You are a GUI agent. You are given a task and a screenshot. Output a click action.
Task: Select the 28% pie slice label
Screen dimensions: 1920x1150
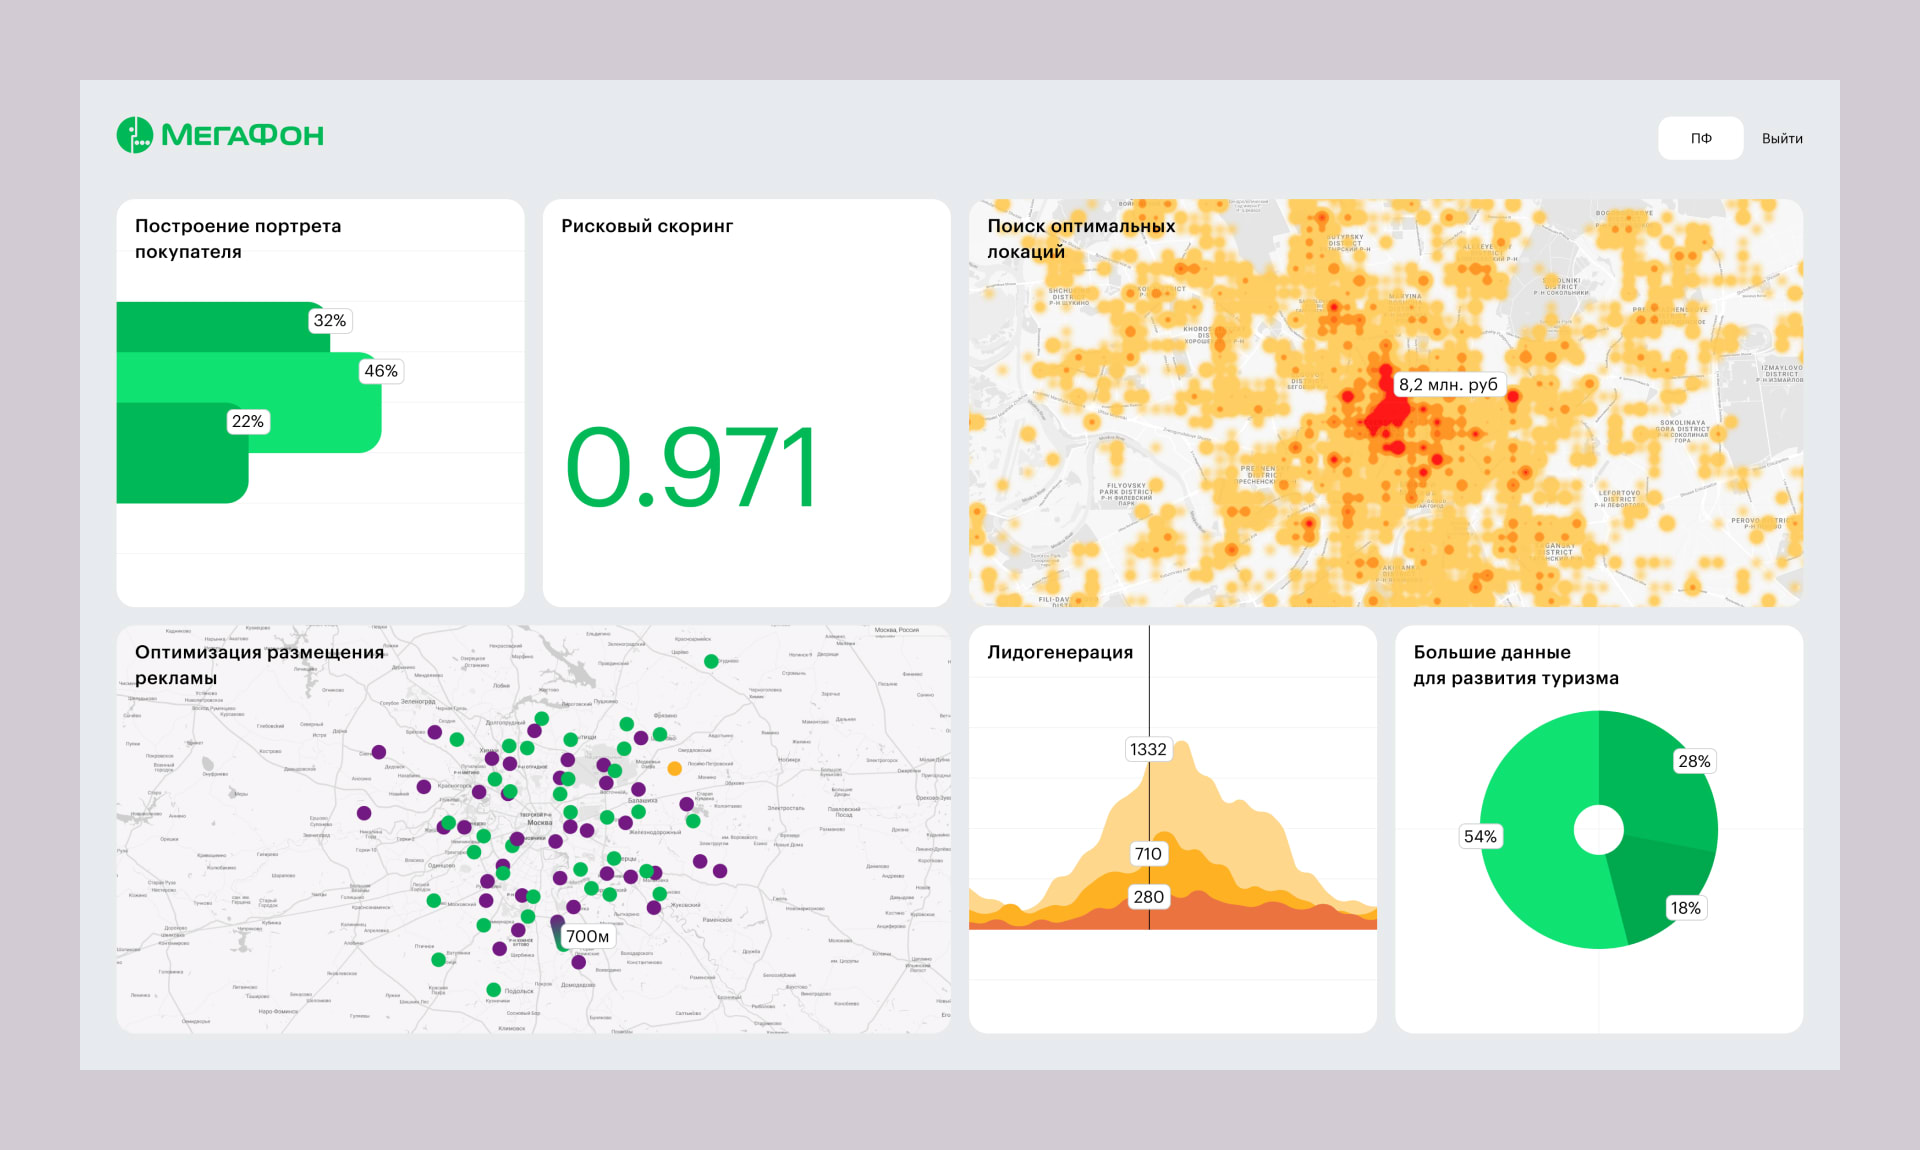click(1693, 761)
